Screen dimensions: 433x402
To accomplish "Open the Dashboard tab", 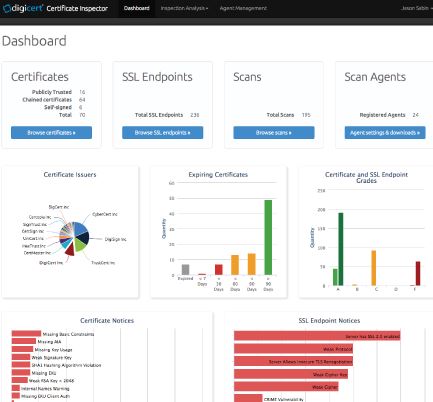I will point(136,8).
